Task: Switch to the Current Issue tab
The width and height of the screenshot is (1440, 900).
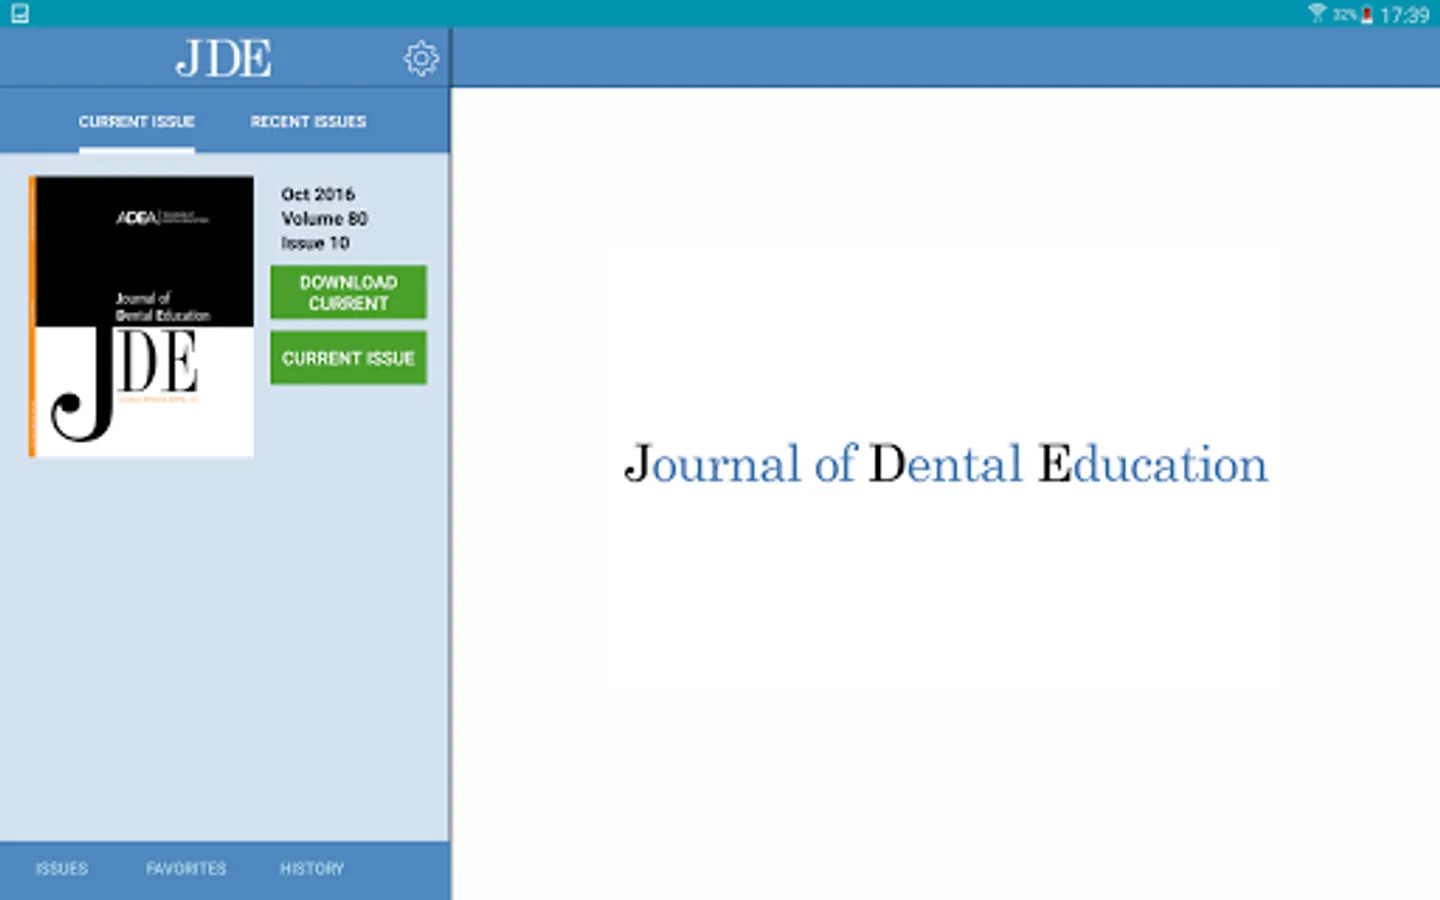Action: (137, 121)
